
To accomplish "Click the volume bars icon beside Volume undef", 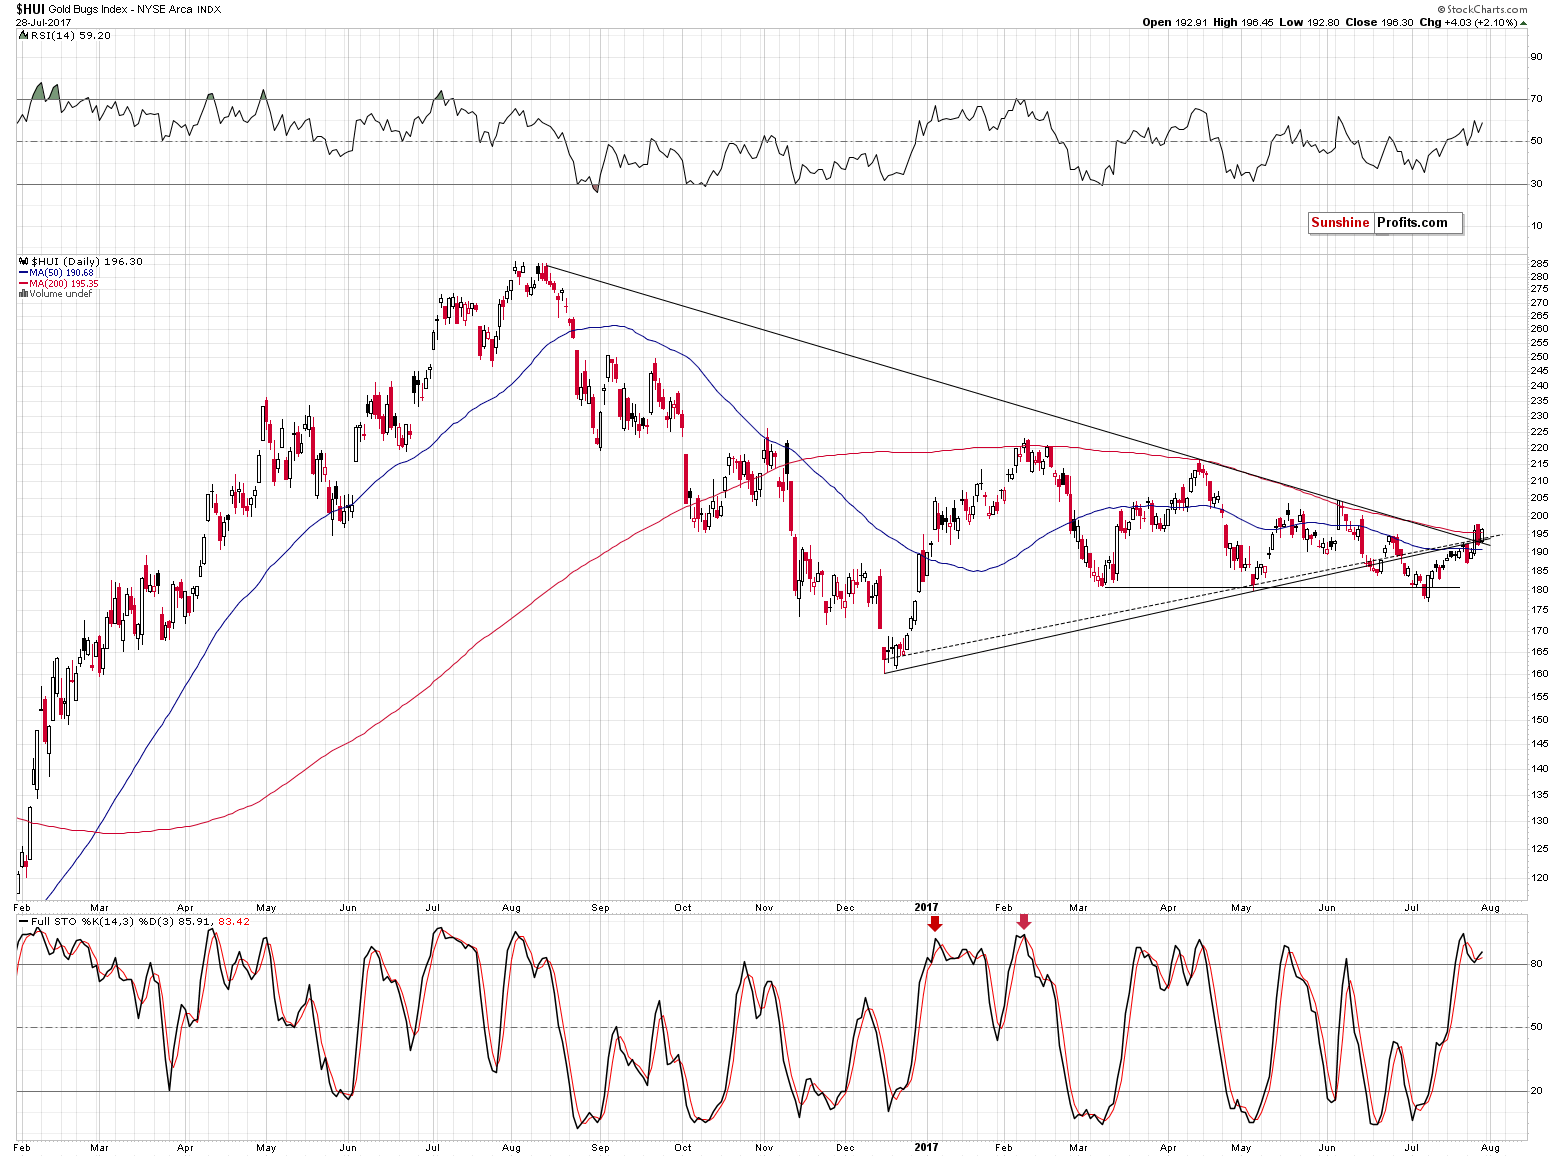I will tap(23, 294).
